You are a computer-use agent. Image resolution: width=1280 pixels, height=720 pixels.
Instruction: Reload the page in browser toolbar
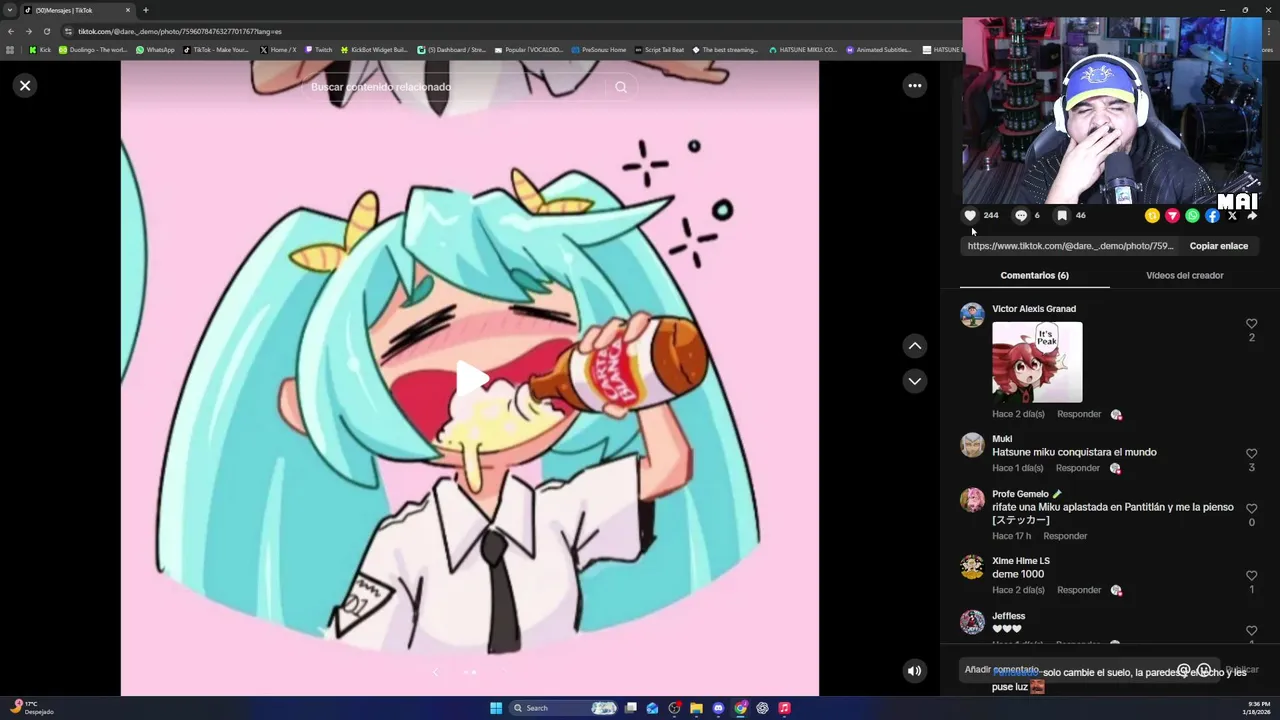pyautogui.click(x=46, y=31)
